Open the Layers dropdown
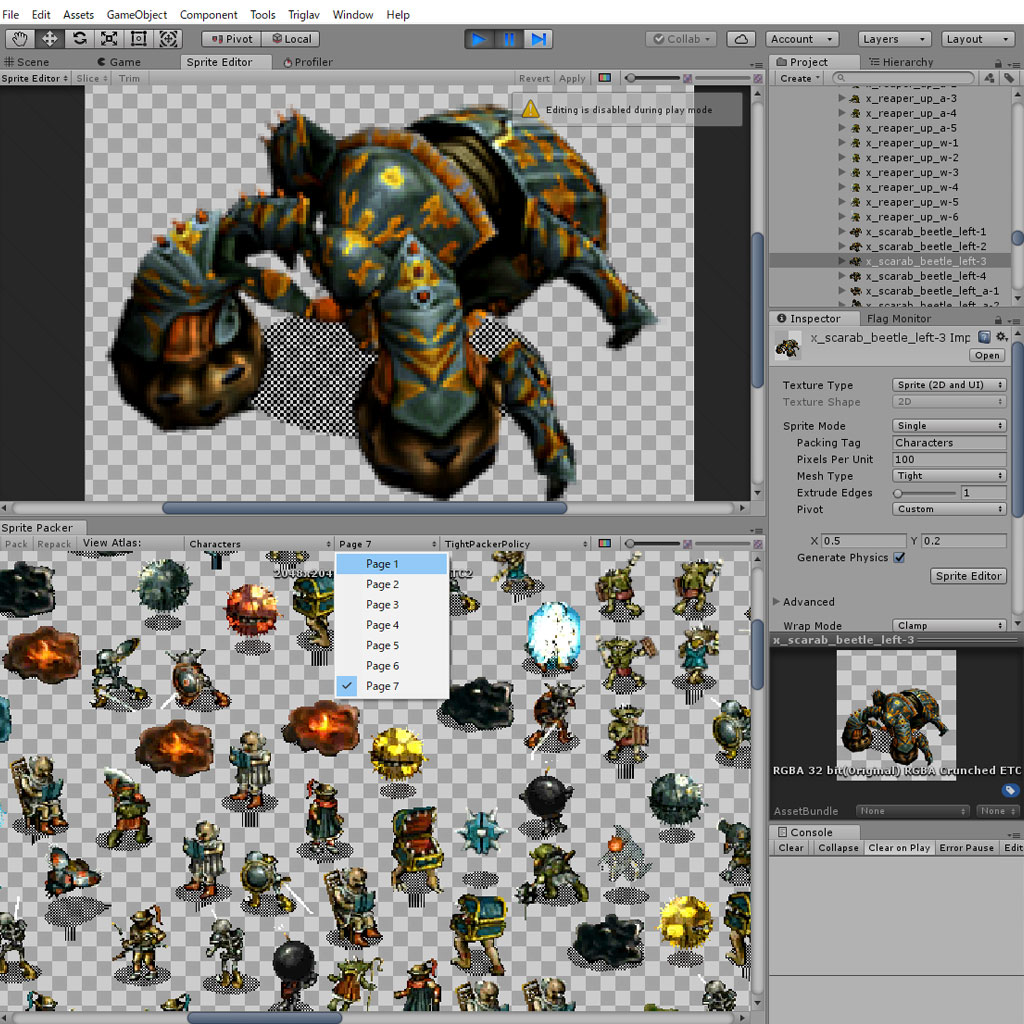The height and width of the screenshot is (1024, 1024). tap(894, 39)
